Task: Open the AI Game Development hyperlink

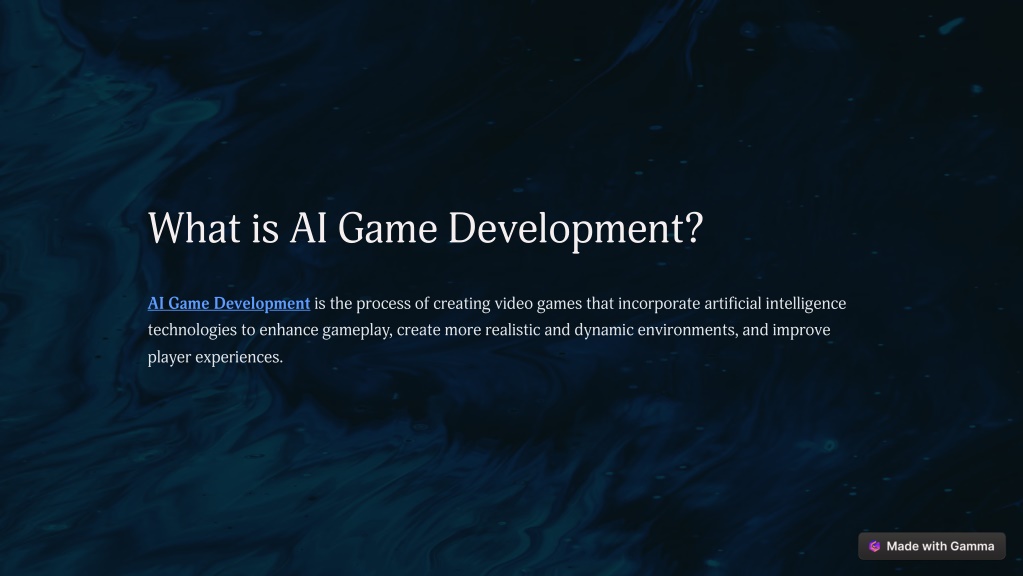Action: point(228,303)
